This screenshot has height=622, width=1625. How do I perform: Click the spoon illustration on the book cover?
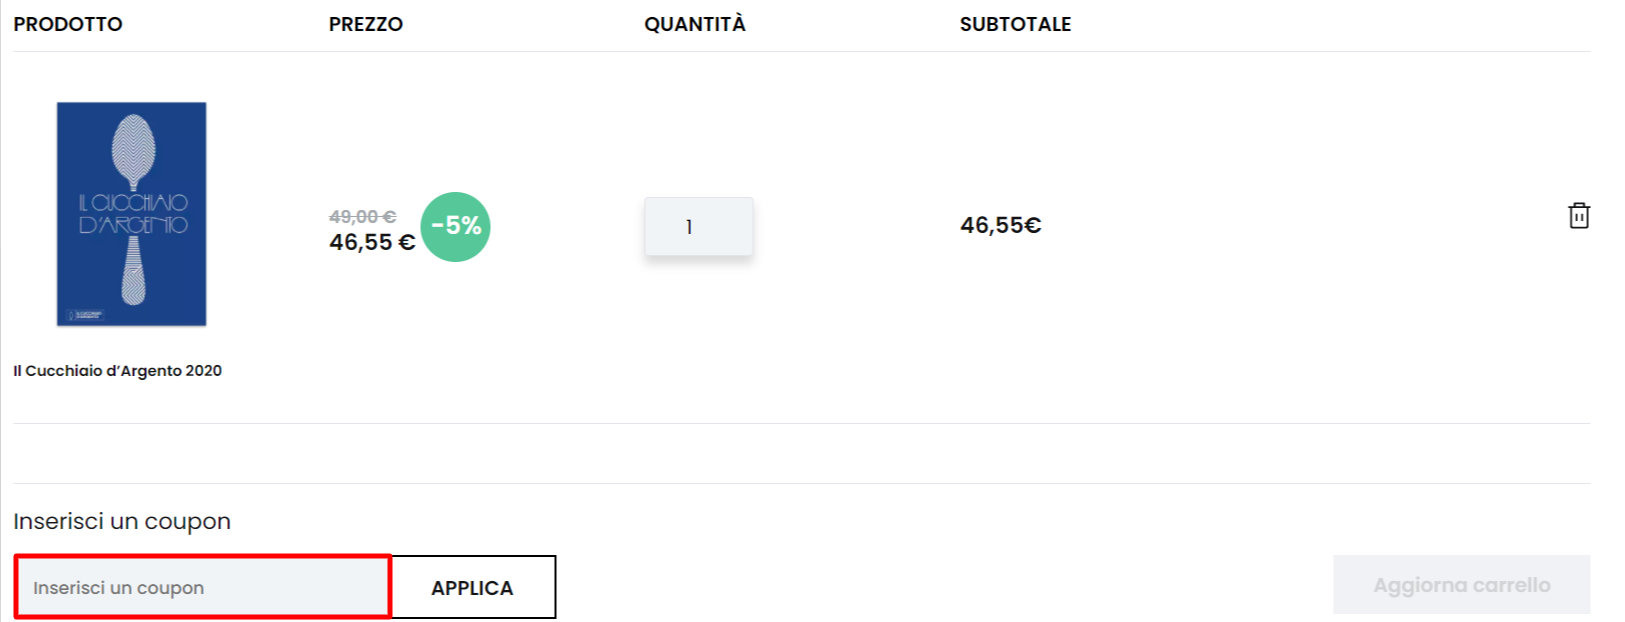133,210
